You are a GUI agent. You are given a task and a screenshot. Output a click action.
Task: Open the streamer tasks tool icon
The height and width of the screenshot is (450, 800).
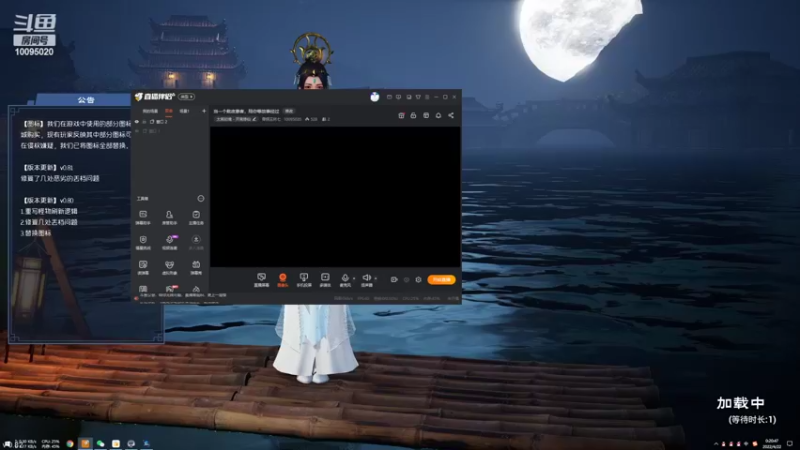[196, 217]
